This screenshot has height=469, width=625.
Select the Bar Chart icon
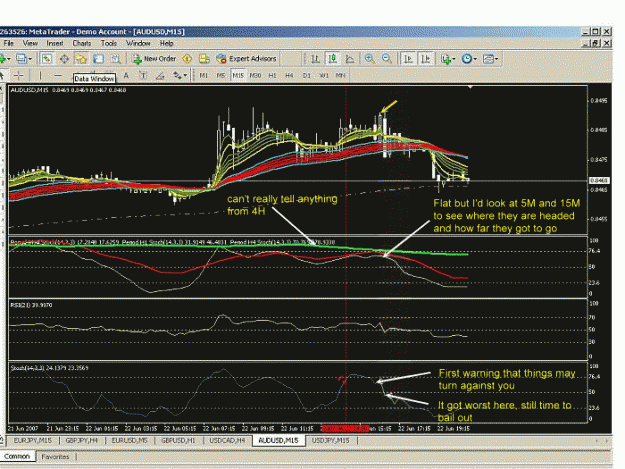[x=315, y=59]
